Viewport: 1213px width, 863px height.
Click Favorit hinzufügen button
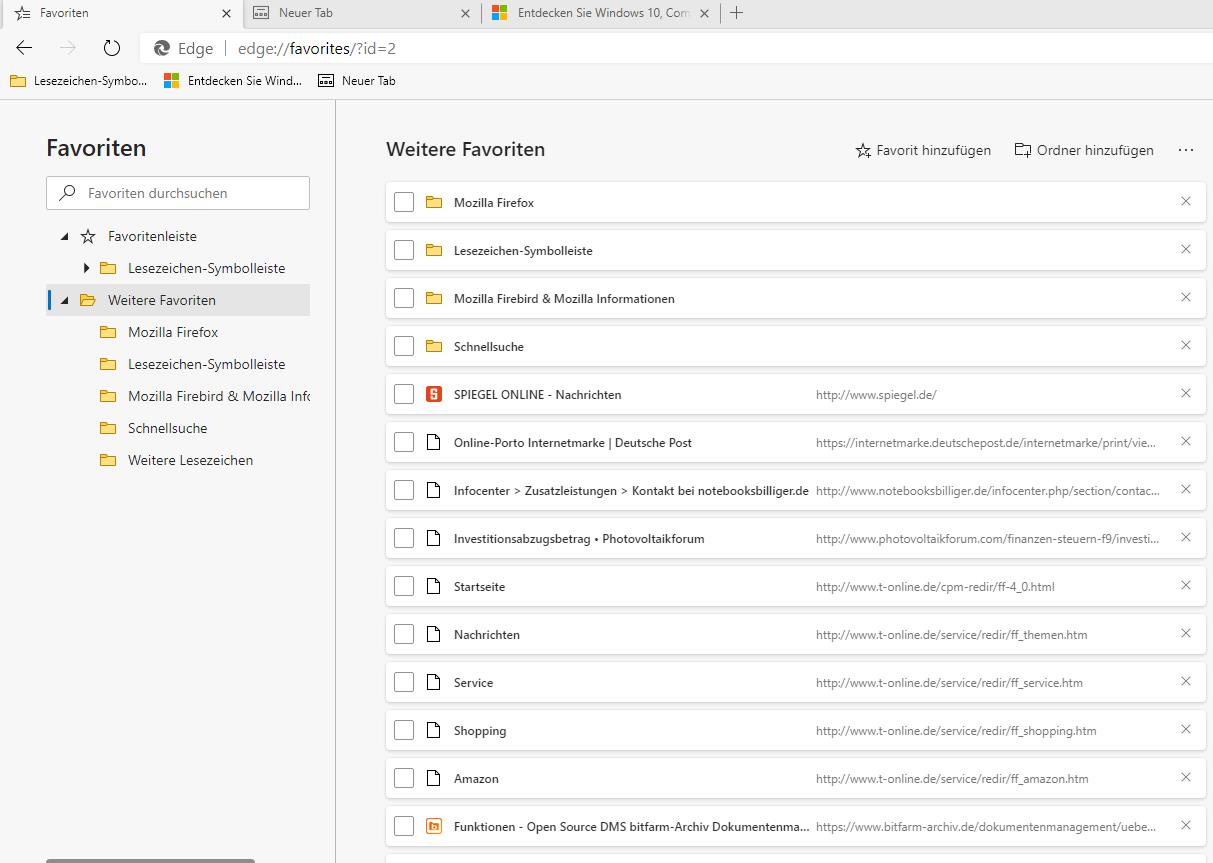point(923,150)
